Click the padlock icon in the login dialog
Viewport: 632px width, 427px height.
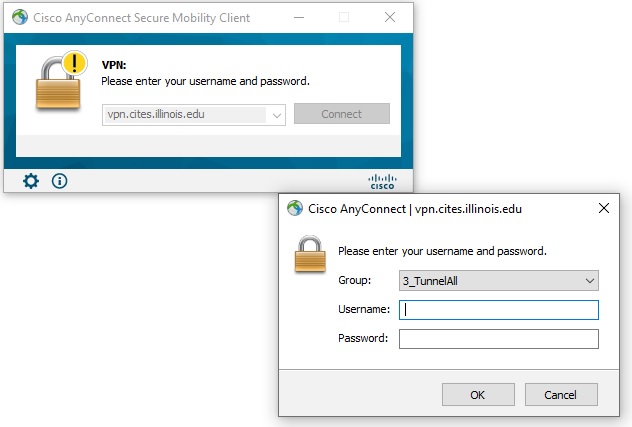click(x=310, y=252)
